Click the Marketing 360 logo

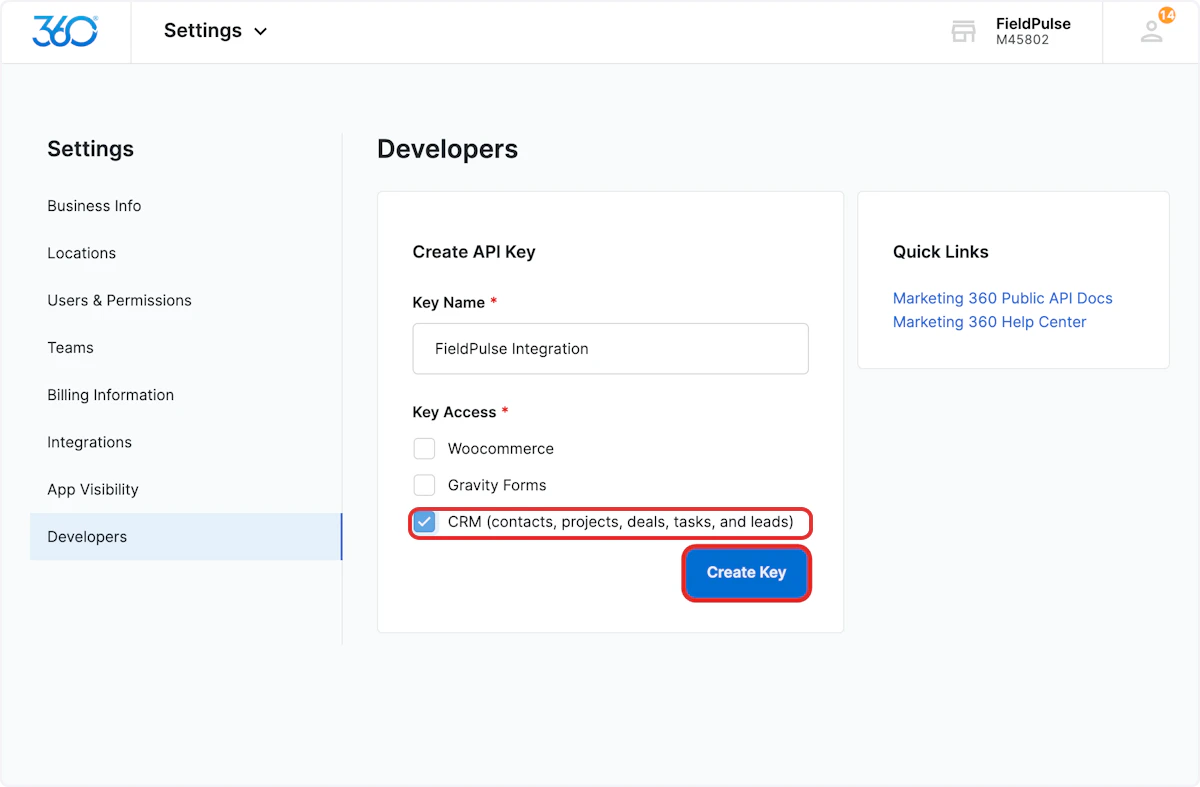click(x=65, y=31)
